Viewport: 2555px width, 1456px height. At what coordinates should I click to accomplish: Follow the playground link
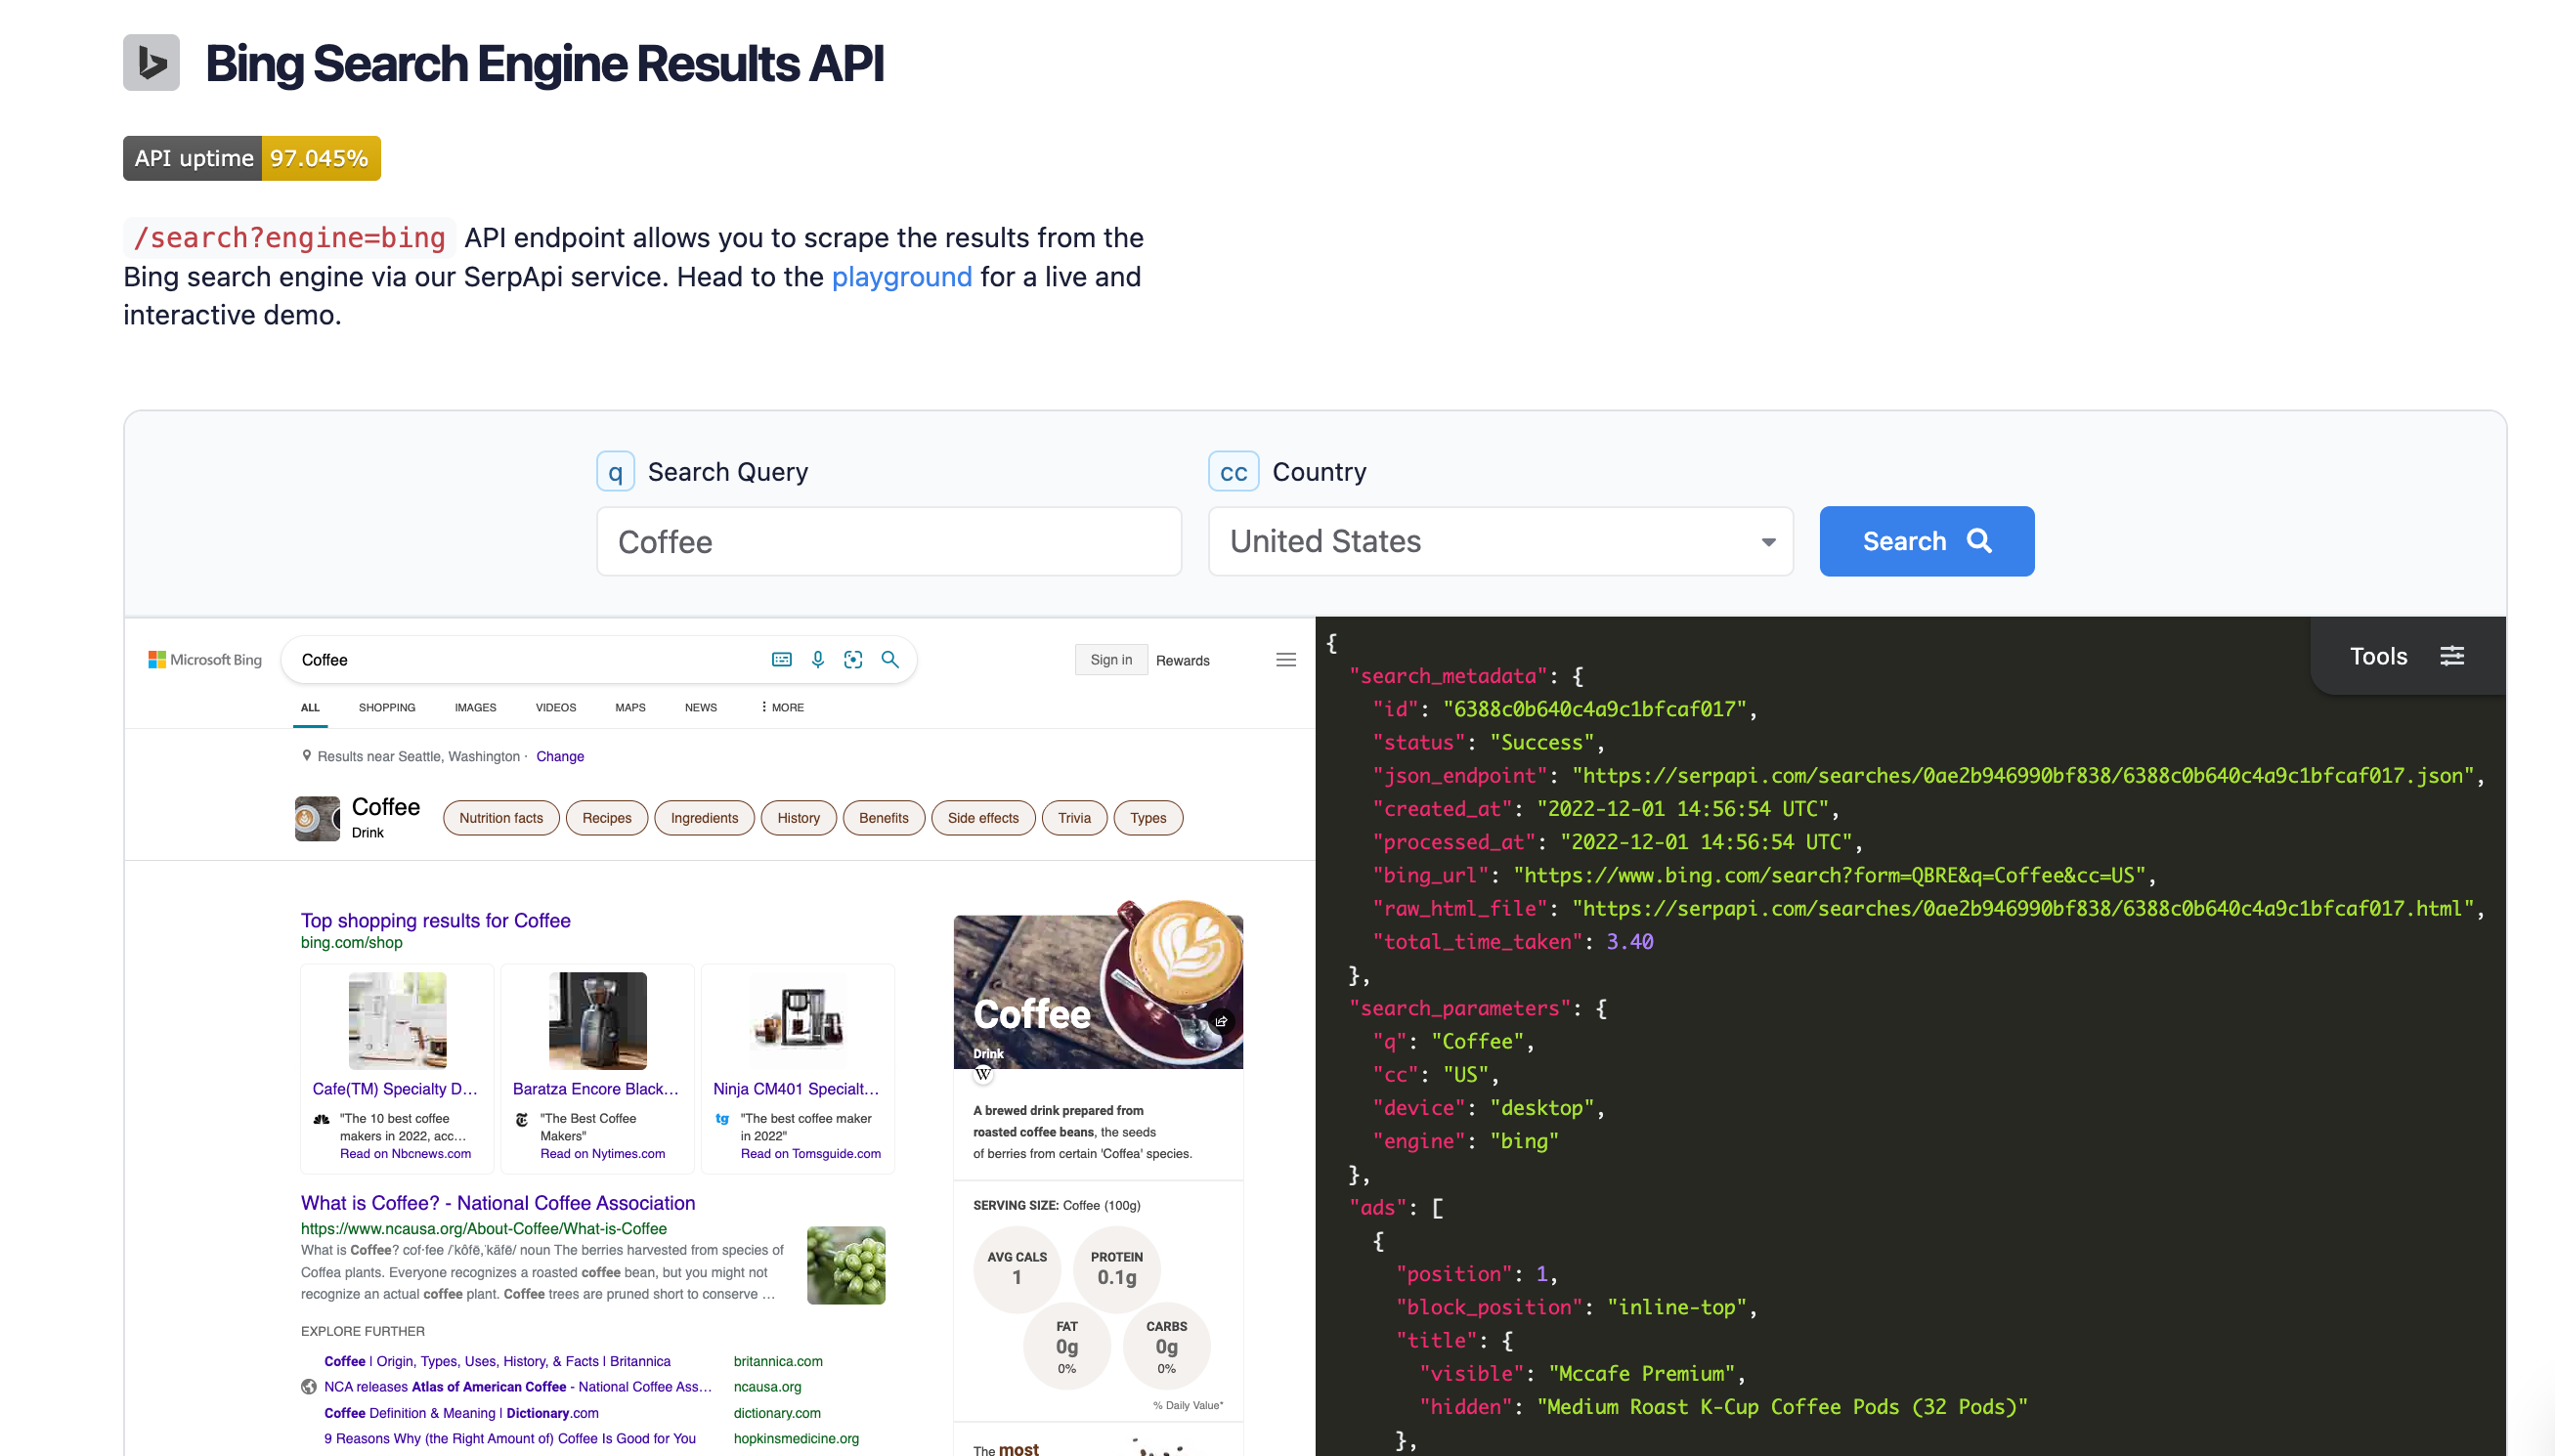pyautogui.click(x=901, y=277)
